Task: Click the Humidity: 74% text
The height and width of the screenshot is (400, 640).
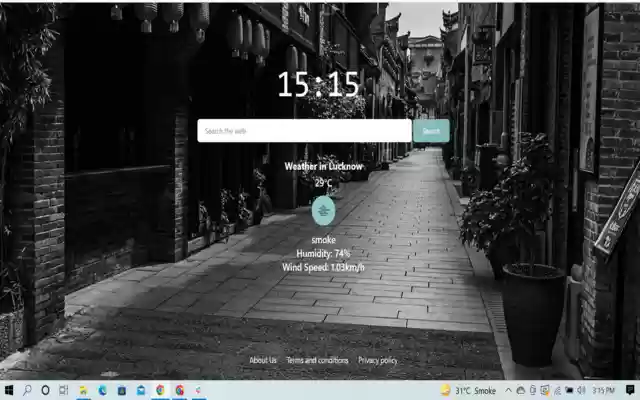Action: (x=323, y=253)
